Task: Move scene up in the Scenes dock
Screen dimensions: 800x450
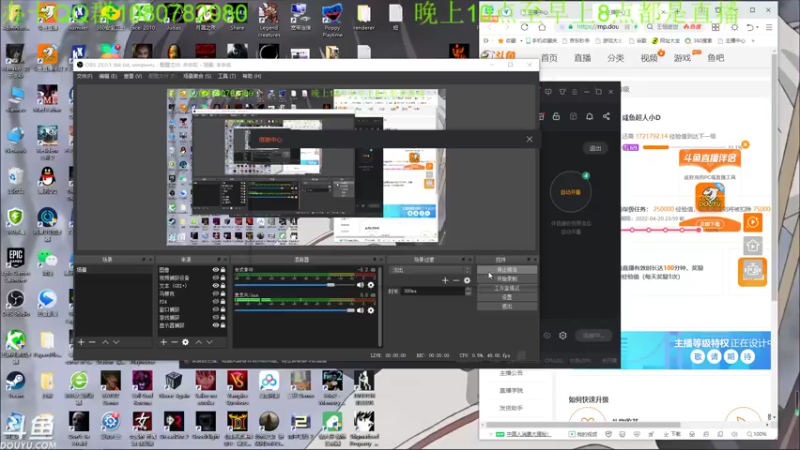Action: click(x=105, y=342)
